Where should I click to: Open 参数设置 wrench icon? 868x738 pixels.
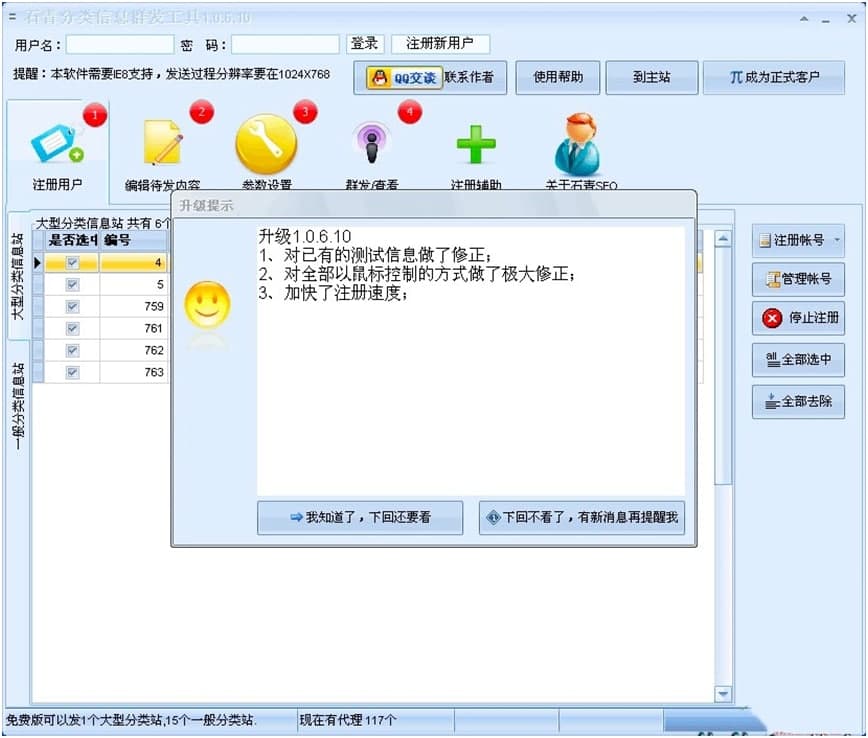coord(266,144)
